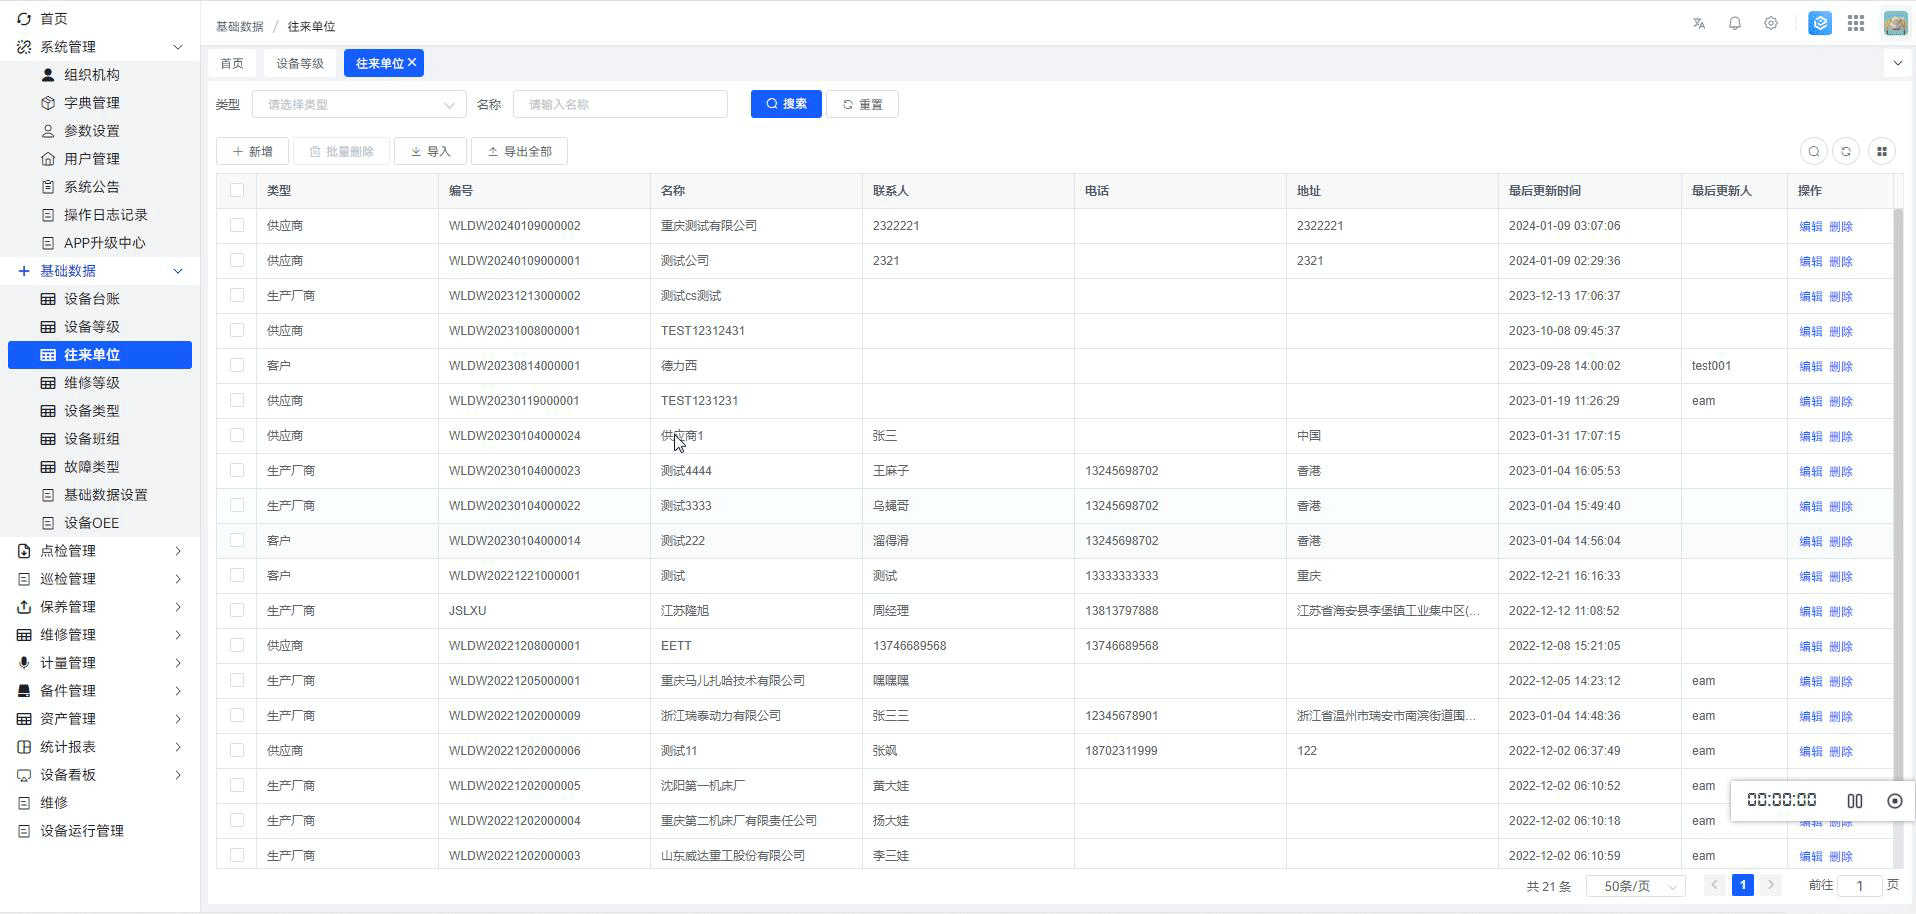Click the notification bell icon
1916x914 pixels.
click(1735, 23)
